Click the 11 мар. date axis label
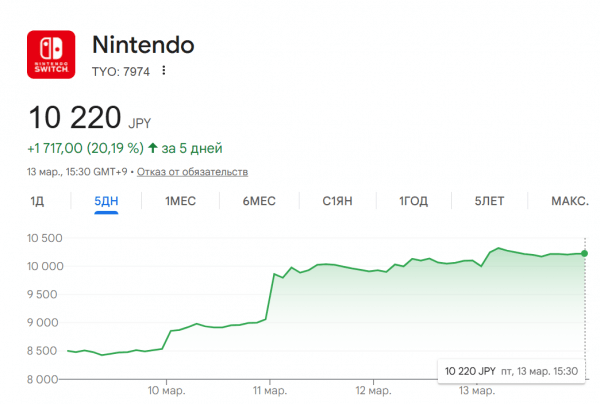Screen dimensions: 600x404 tap(270, 388)
